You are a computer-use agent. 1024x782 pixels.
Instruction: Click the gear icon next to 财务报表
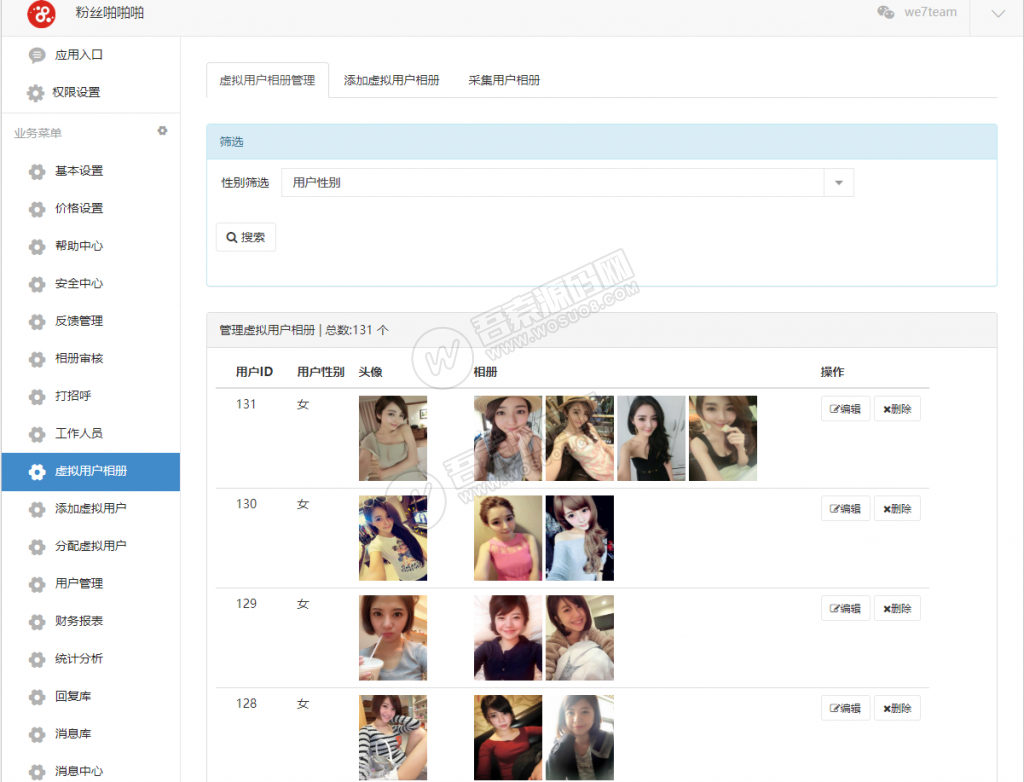tap(36, 622)
